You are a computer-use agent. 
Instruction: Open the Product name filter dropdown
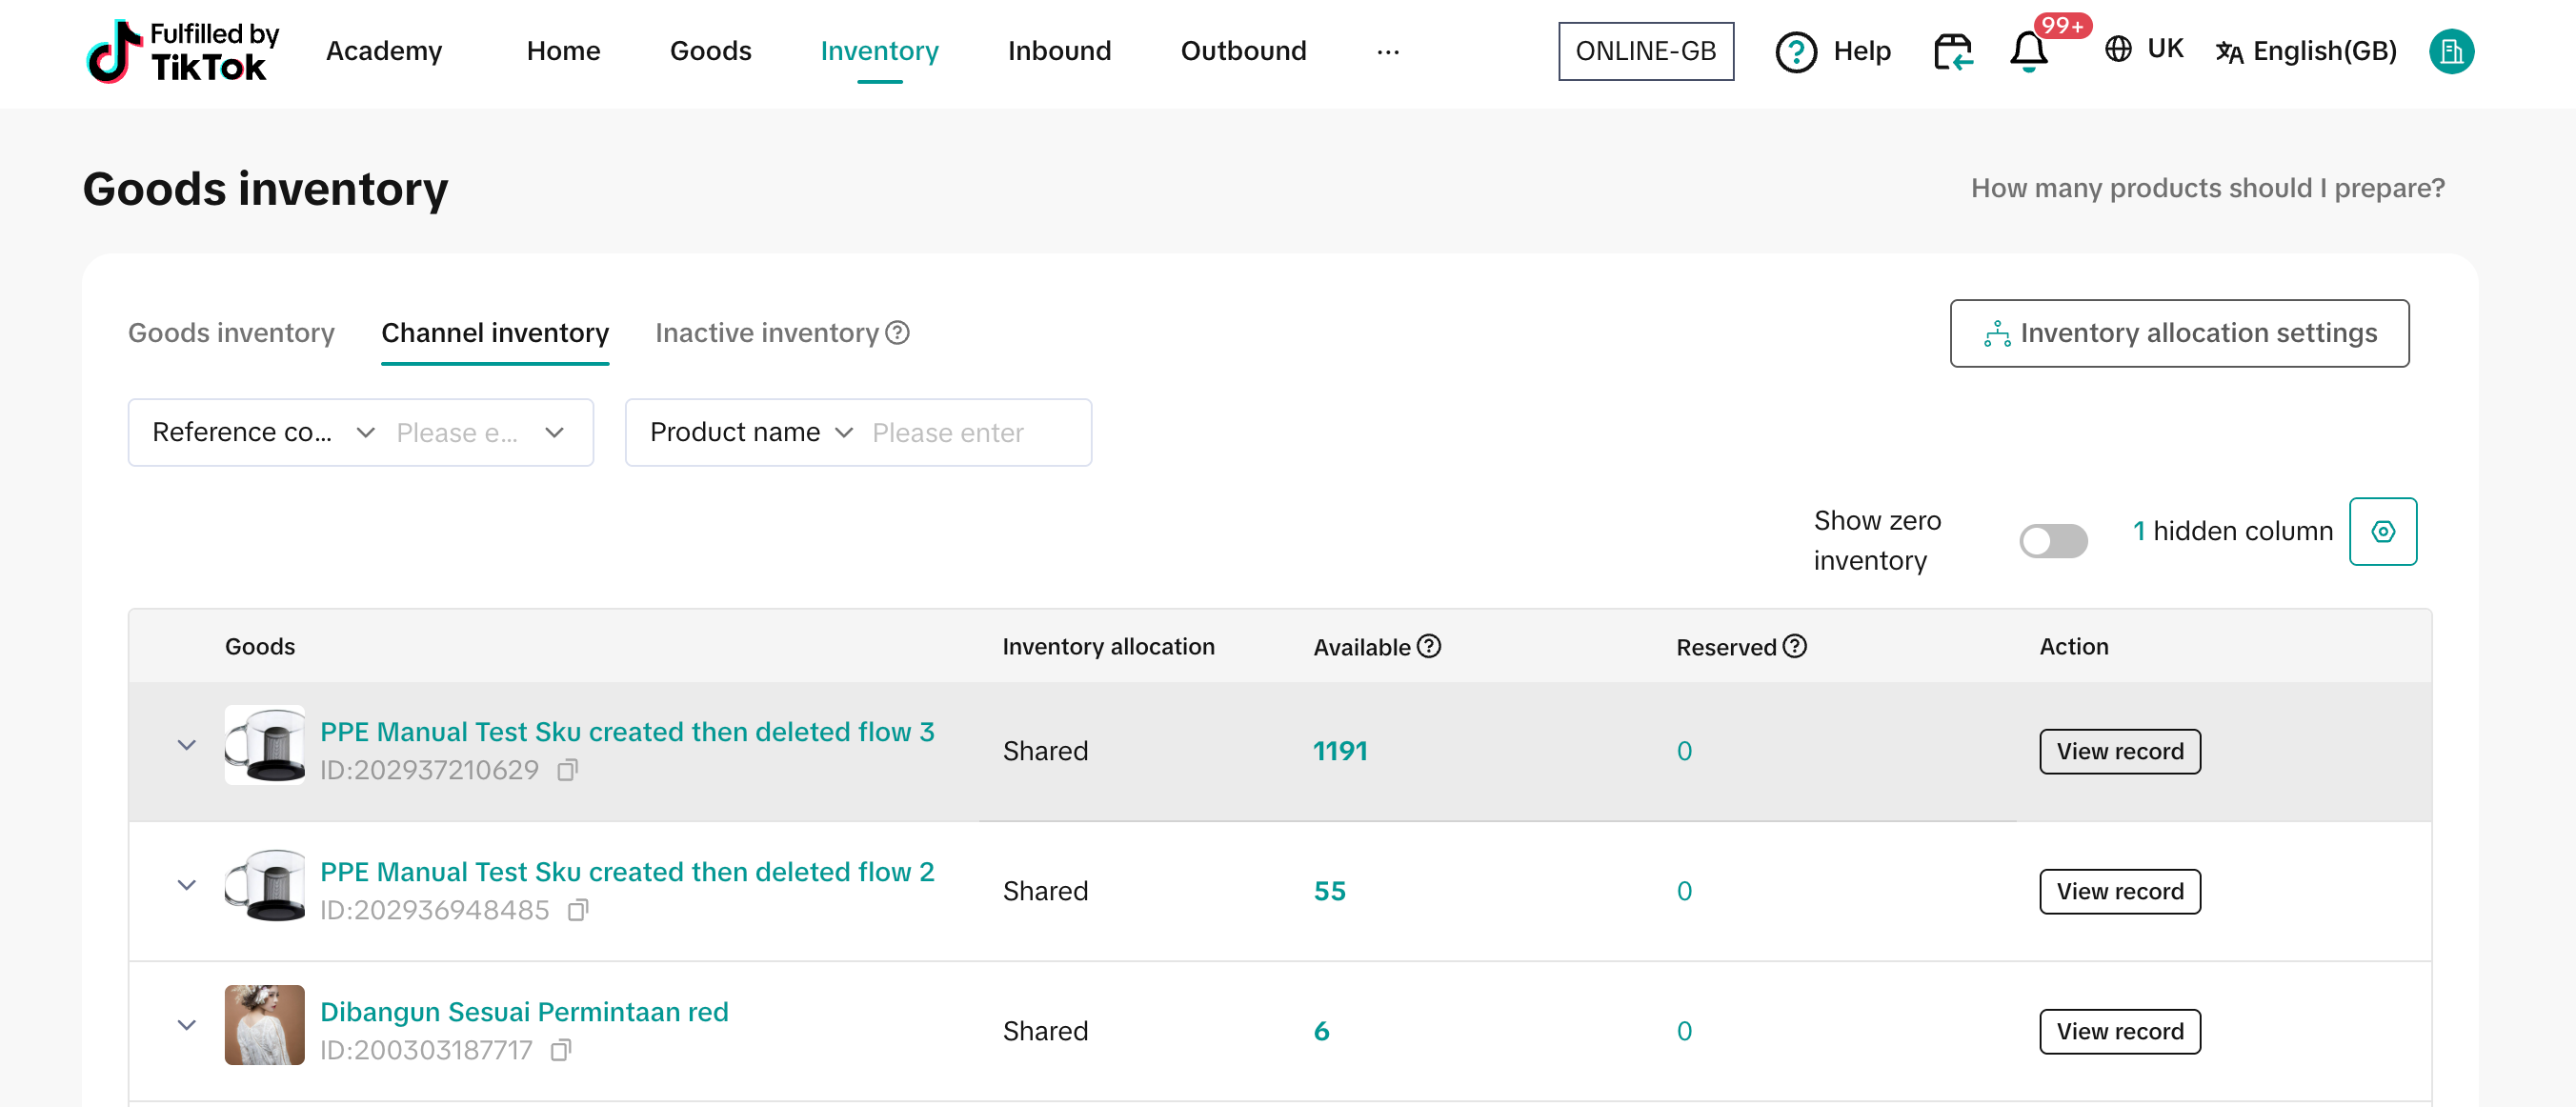750,432
